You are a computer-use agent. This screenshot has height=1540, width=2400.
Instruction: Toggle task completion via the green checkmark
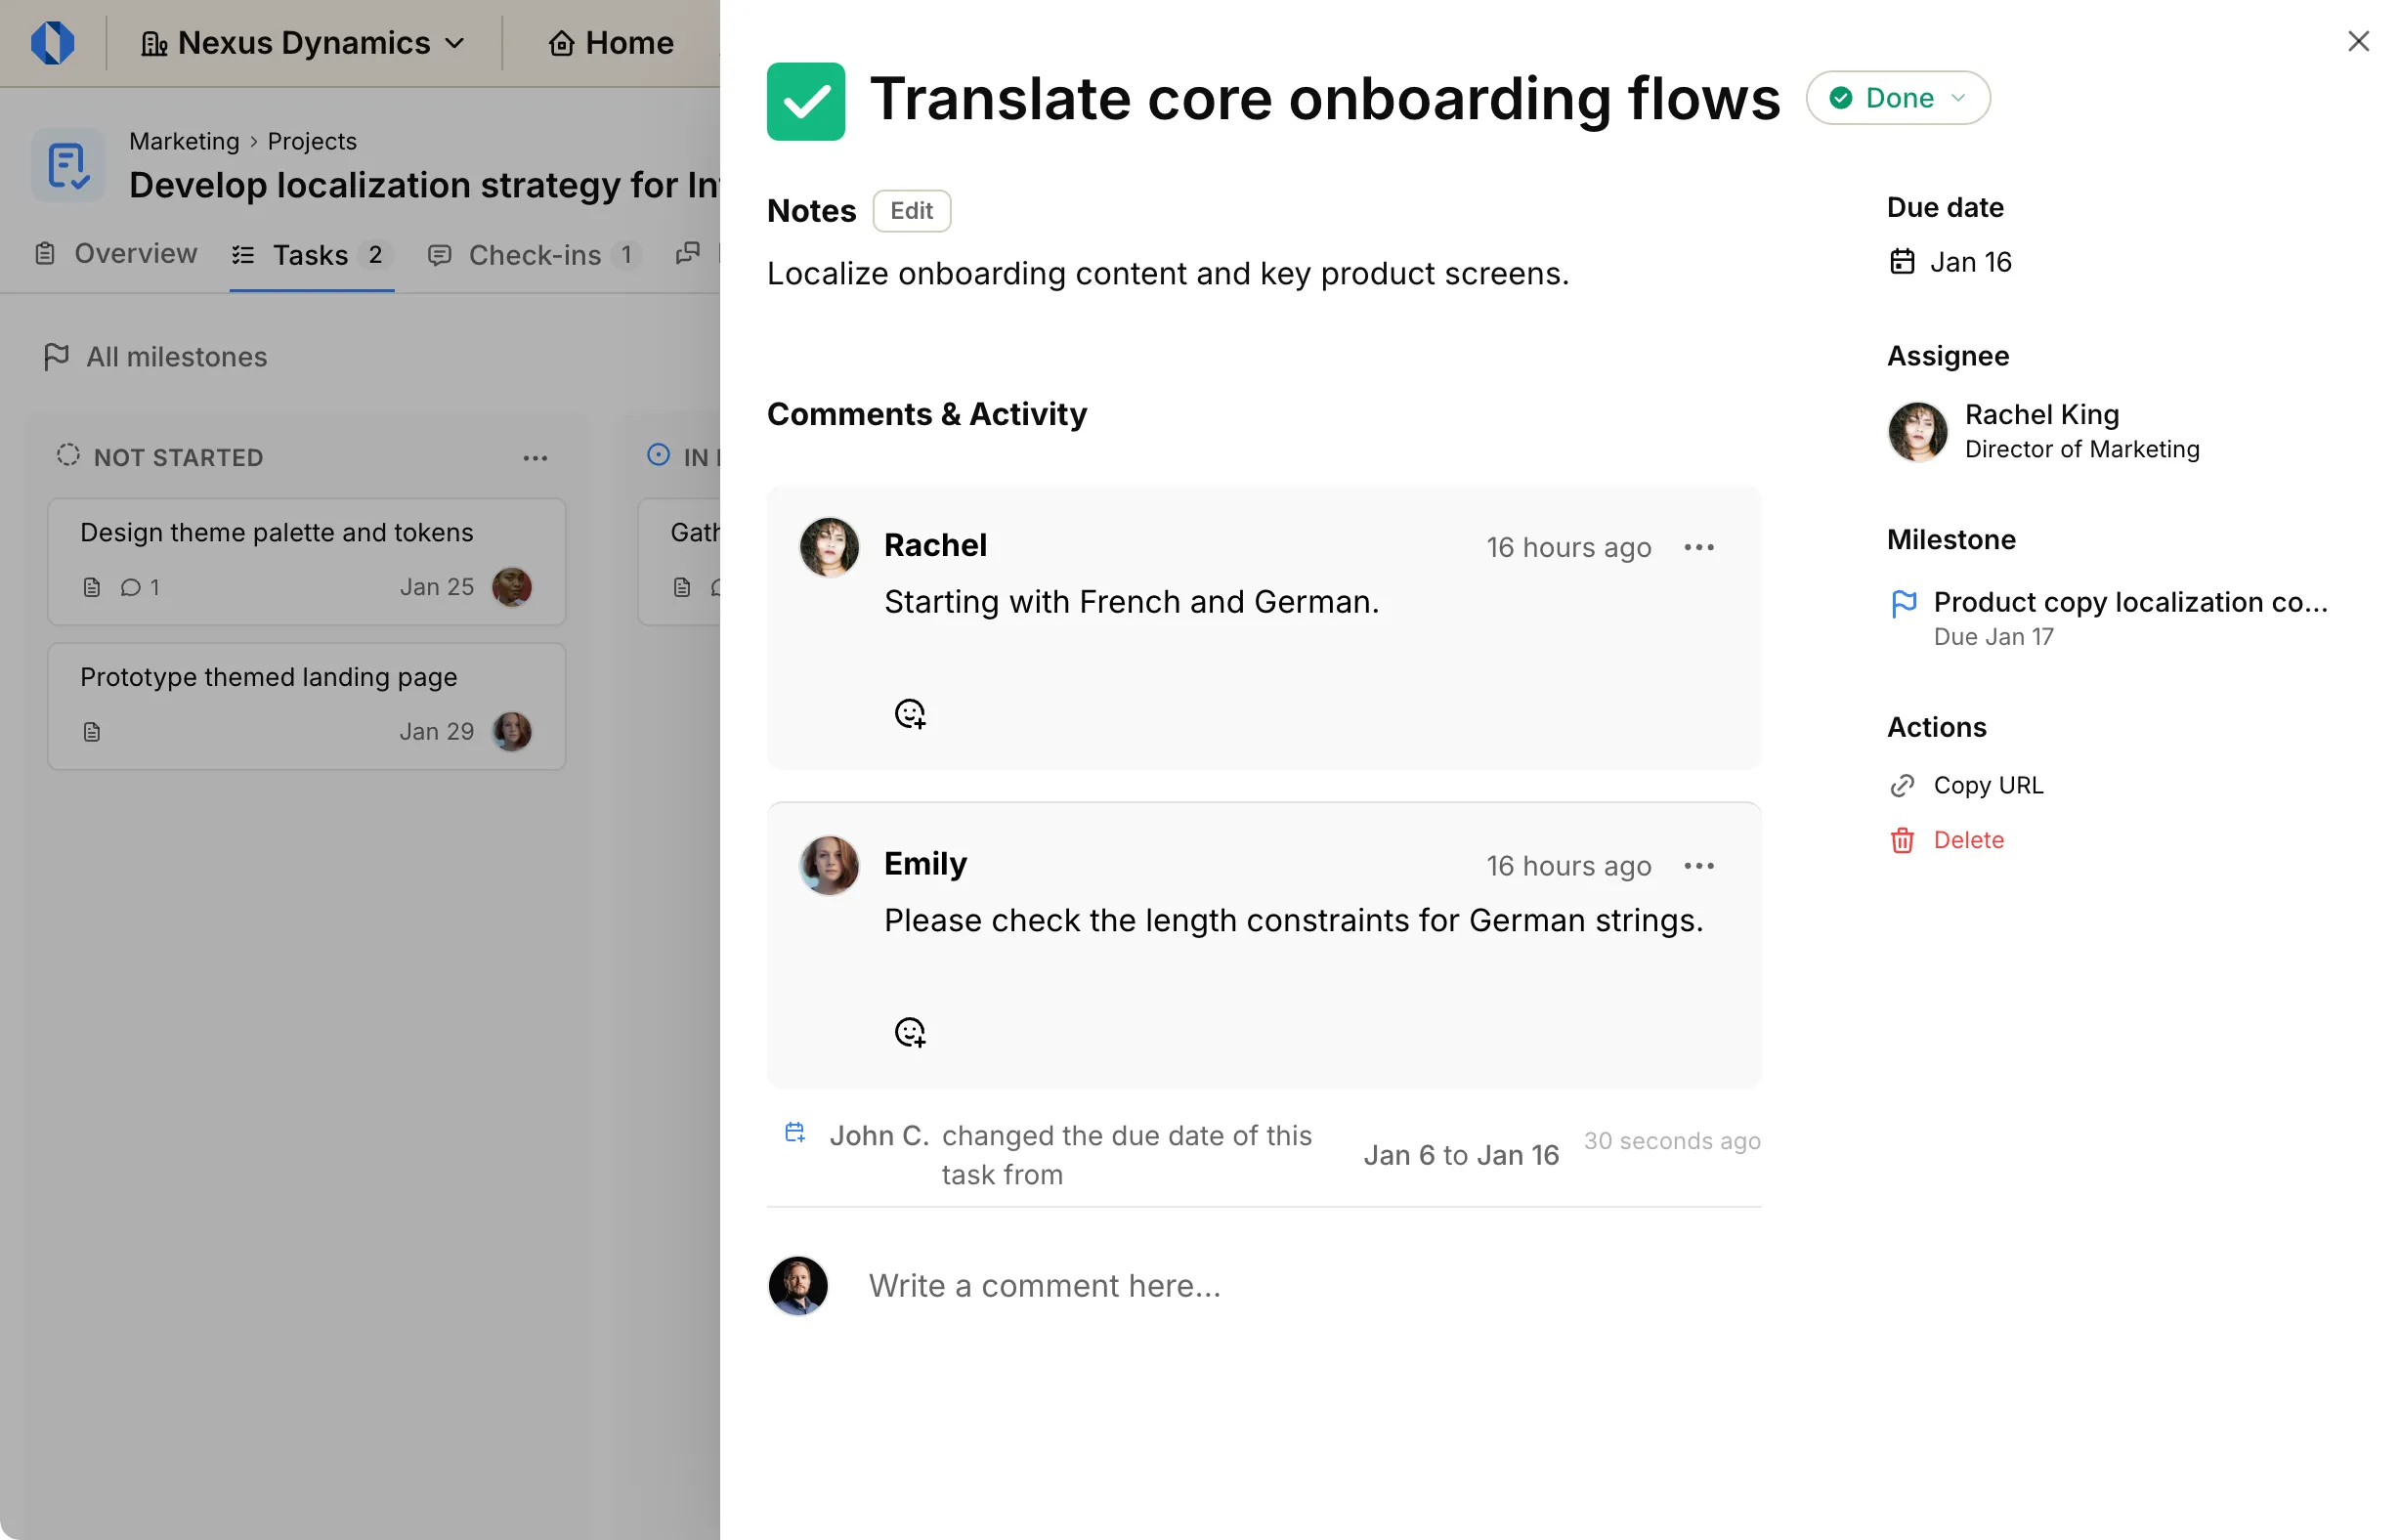click(806, 98)
